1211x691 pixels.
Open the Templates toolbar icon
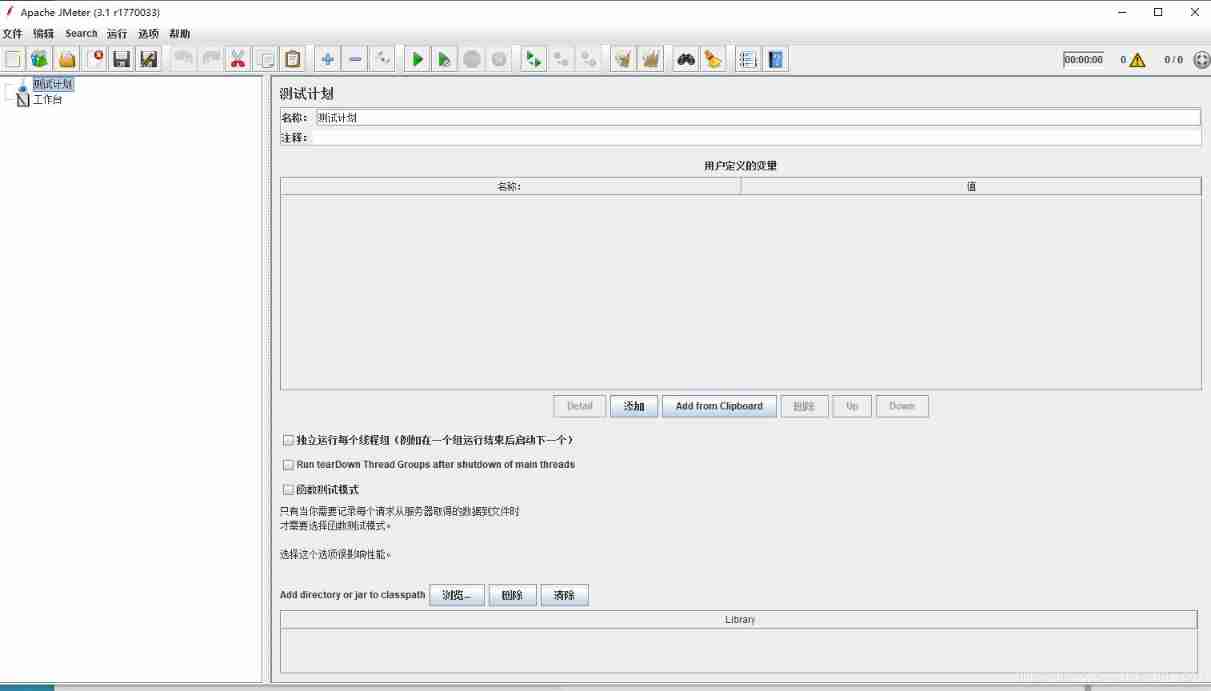coord(39,59)
